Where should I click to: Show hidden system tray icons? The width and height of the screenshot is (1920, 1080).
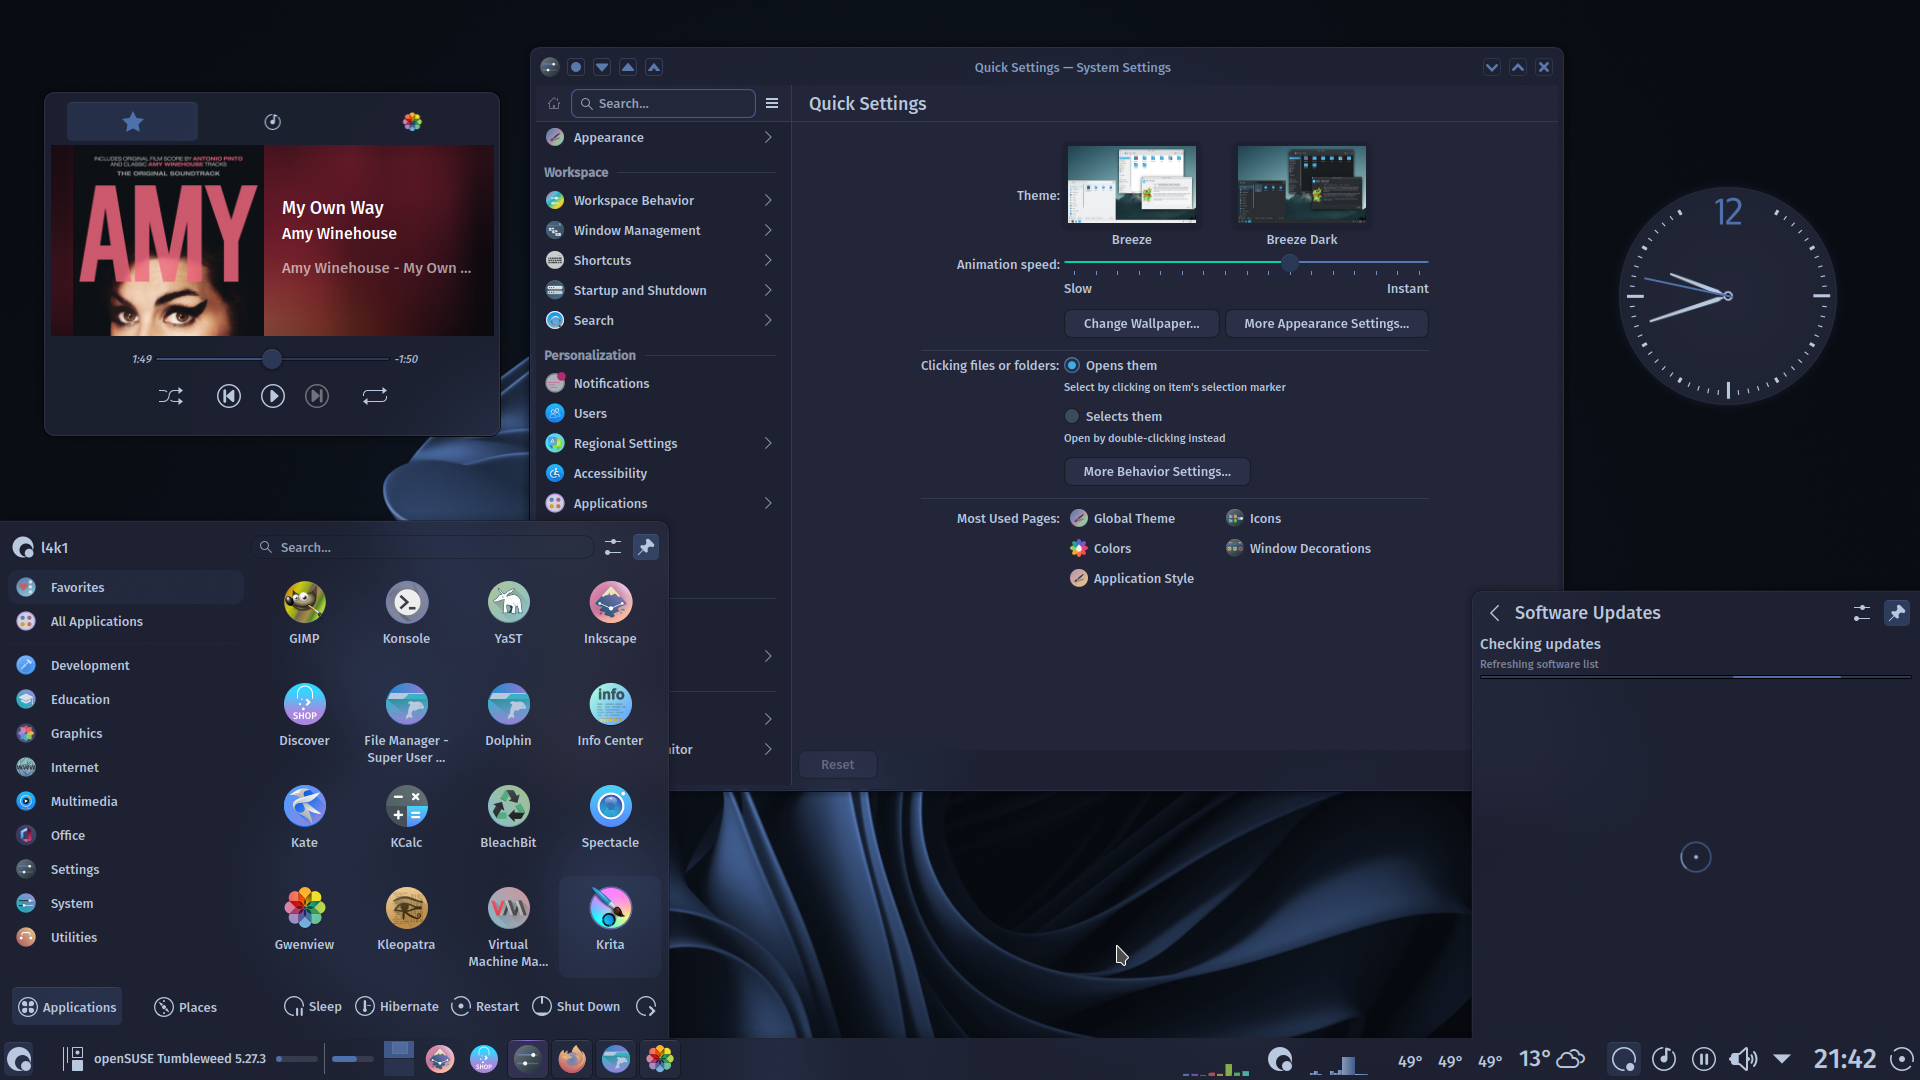(1782, 1059)
